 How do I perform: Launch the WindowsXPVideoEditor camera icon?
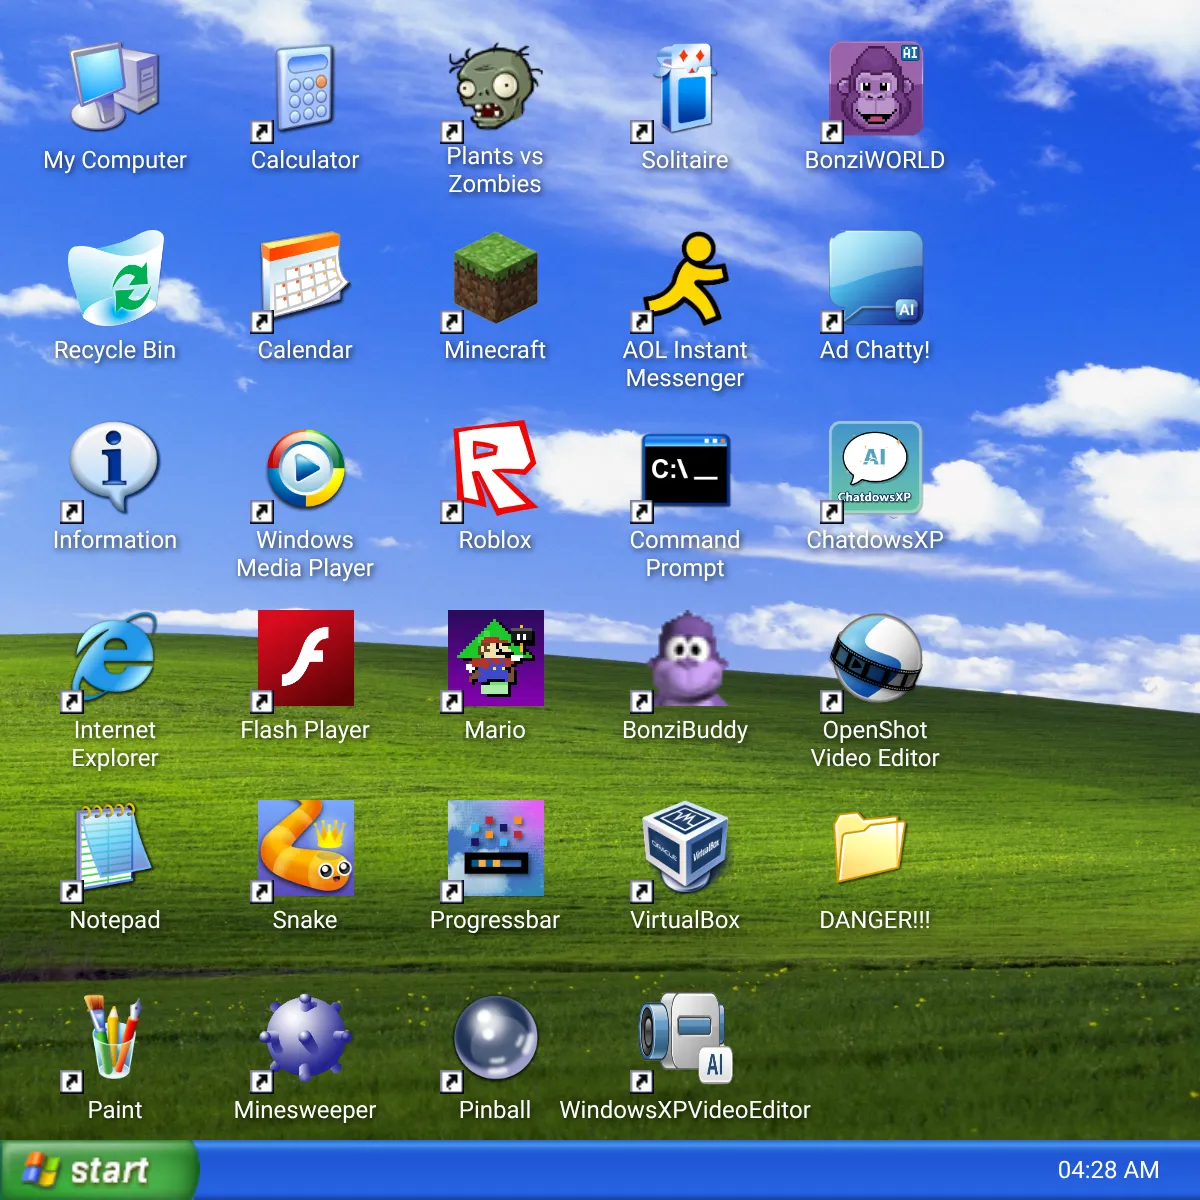pyautogui.click(x=685, y=1038)
